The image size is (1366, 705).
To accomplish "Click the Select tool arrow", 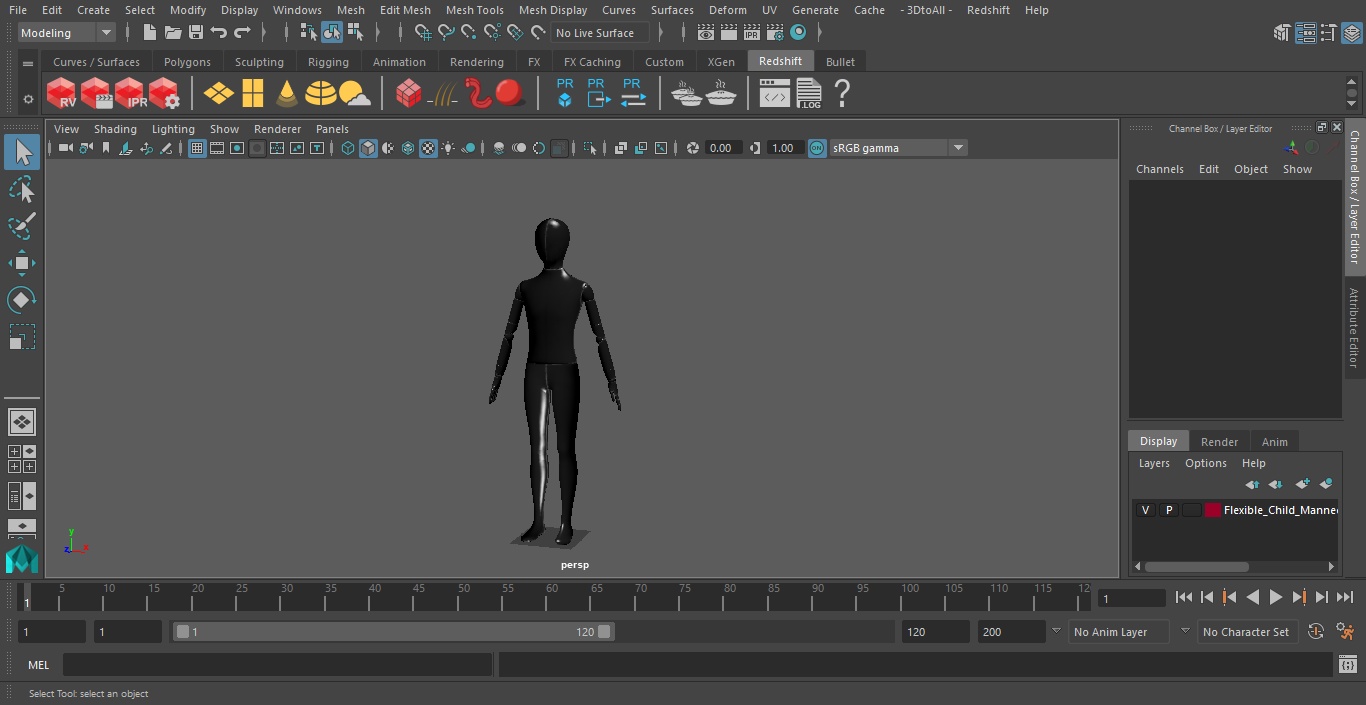I will click(22, 152).
